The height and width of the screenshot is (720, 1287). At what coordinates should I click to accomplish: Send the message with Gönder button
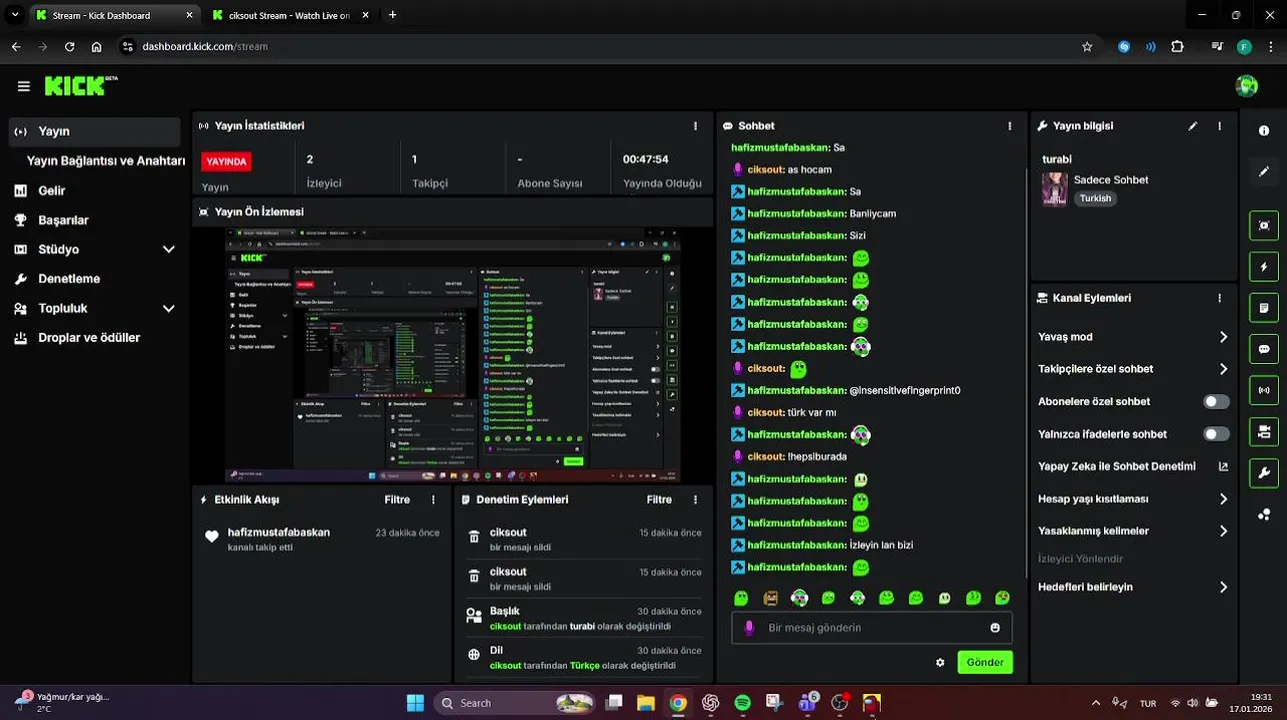[985, 662]
